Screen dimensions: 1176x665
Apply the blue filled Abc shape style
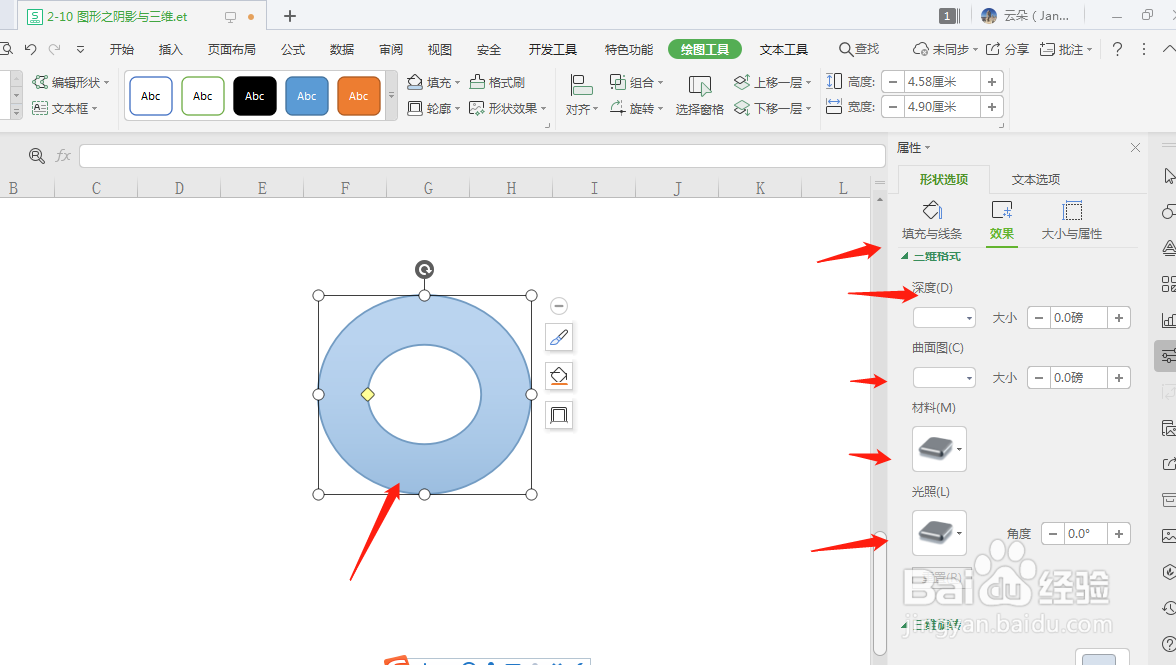307,96
